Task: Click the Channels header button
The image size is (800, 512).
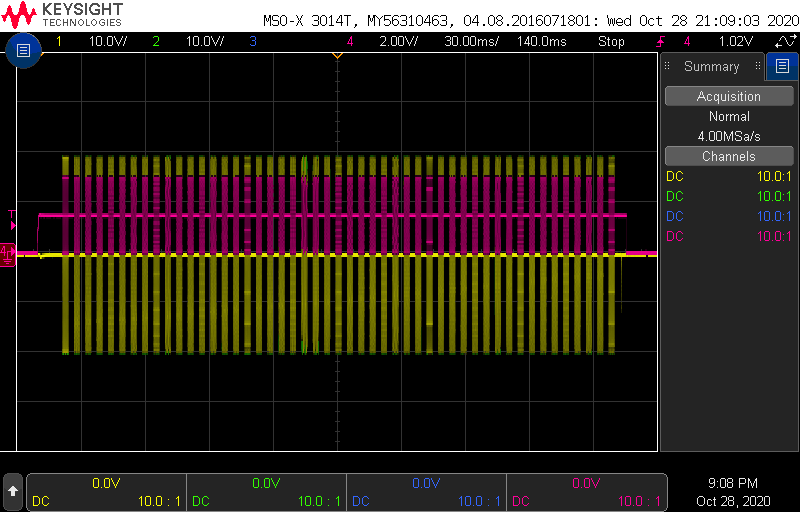Action: (728, 156)
